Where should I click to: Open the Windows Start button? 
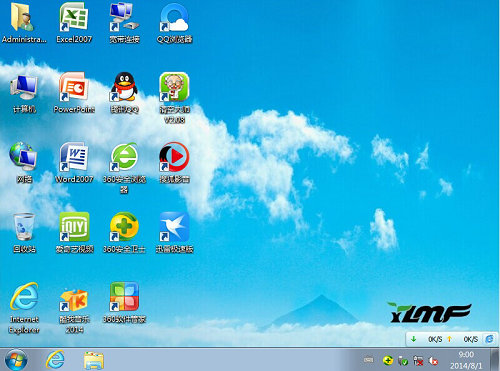[x=16, y=360]
